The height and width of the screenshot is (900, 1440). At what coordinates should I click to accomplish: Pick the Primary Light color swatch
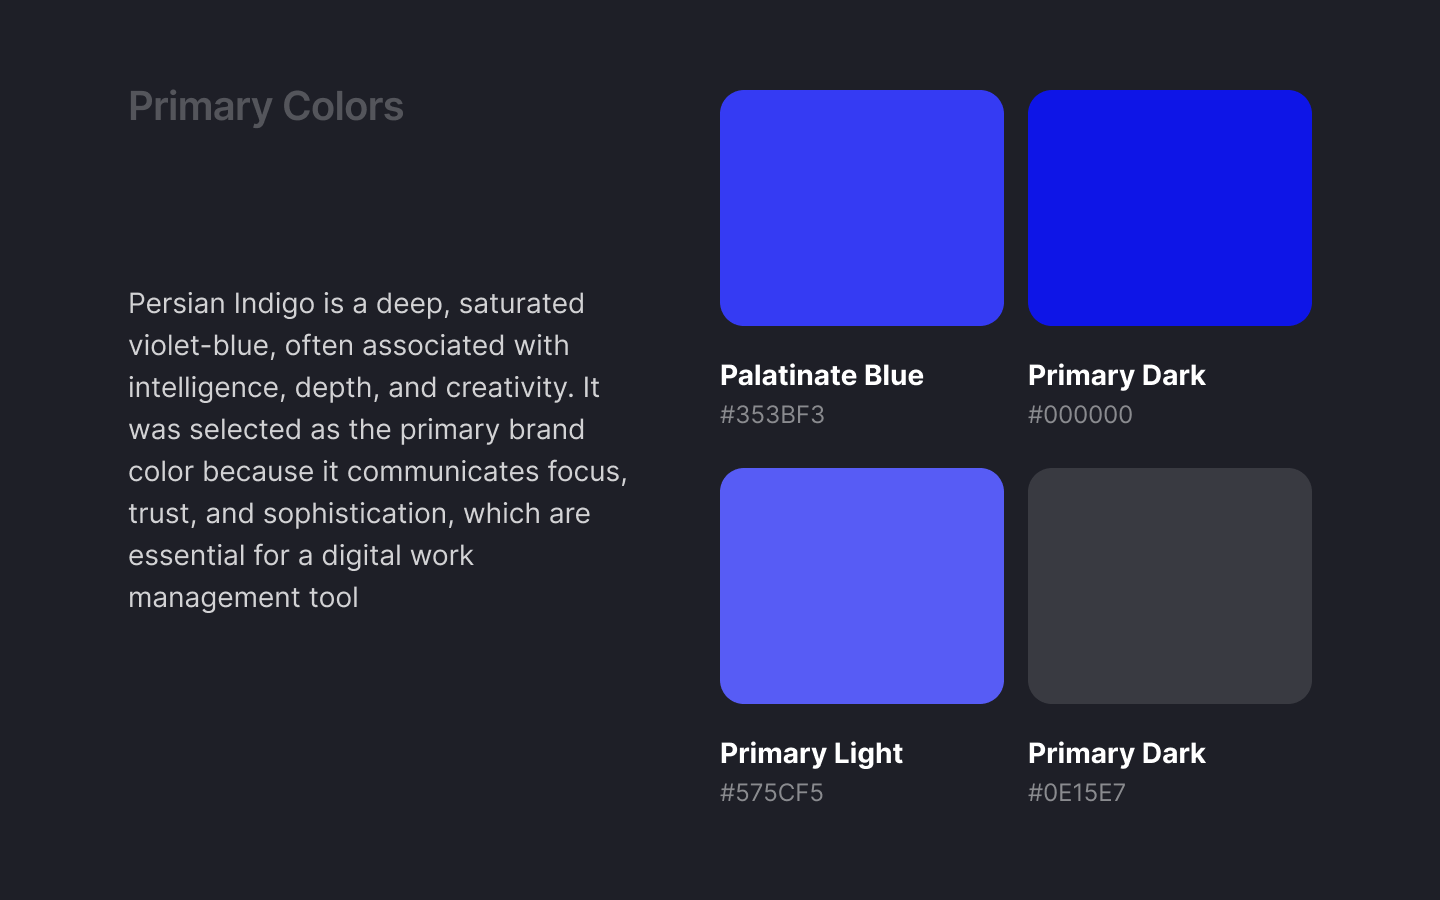[861, 586]
